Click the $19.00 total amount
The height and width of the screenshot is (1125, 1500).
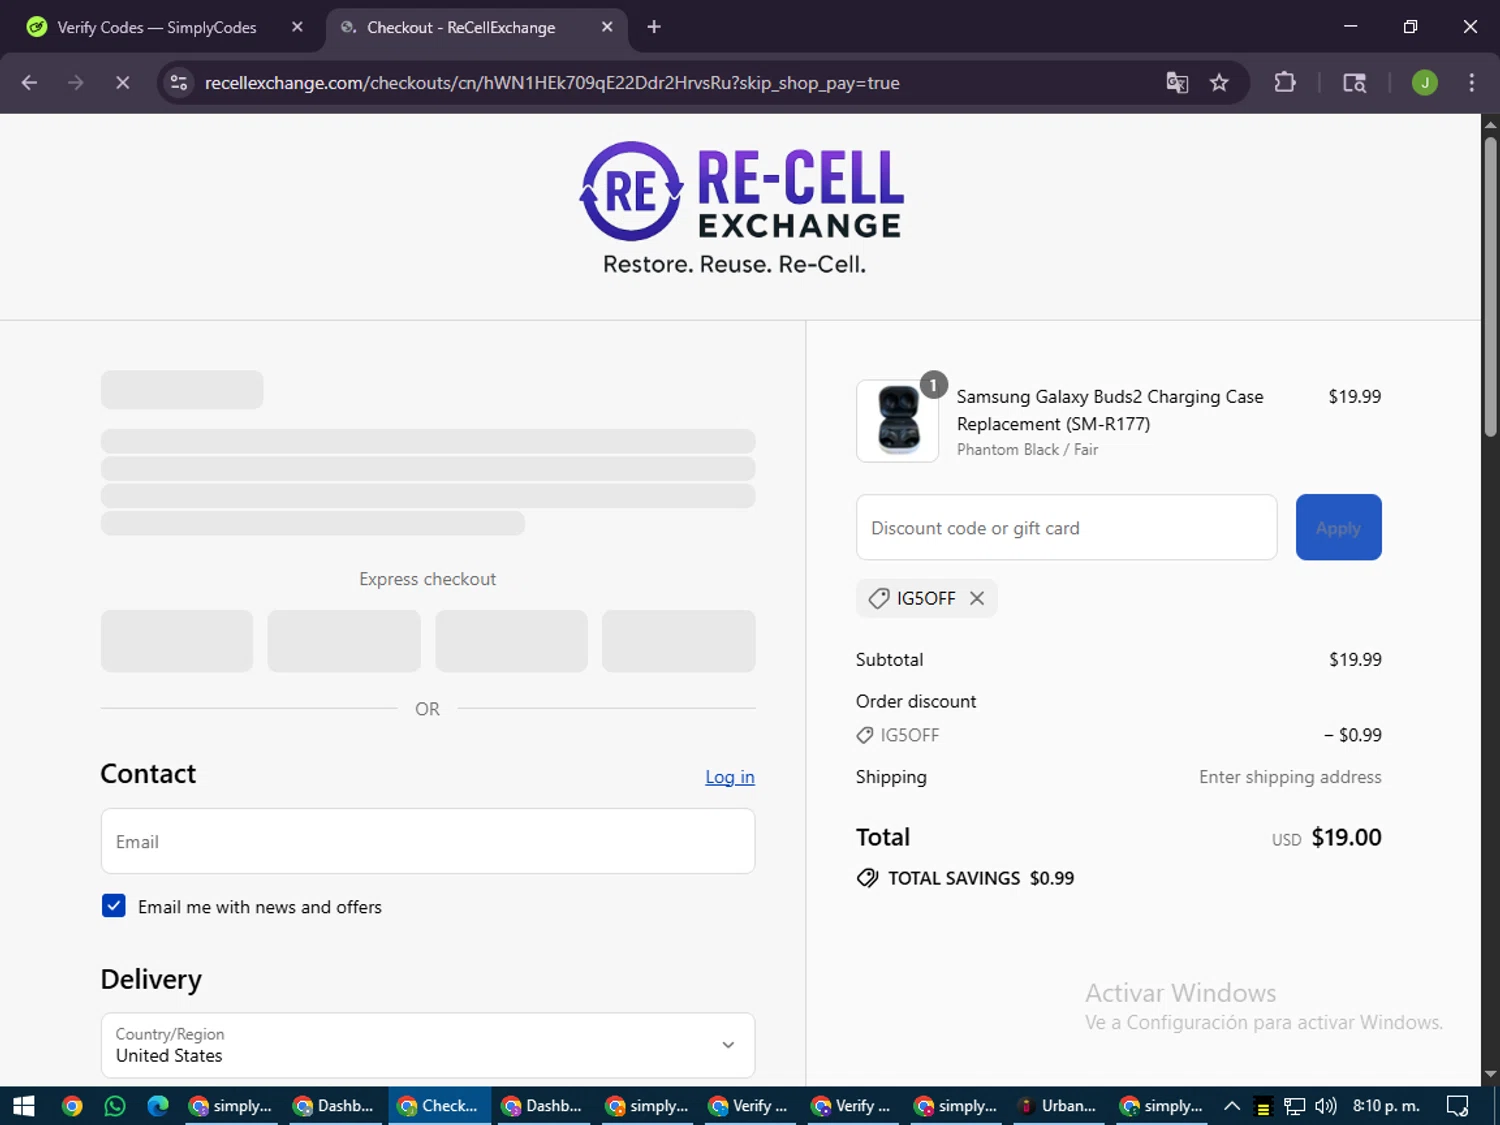pyautogui.click(x=1346, y=837)
